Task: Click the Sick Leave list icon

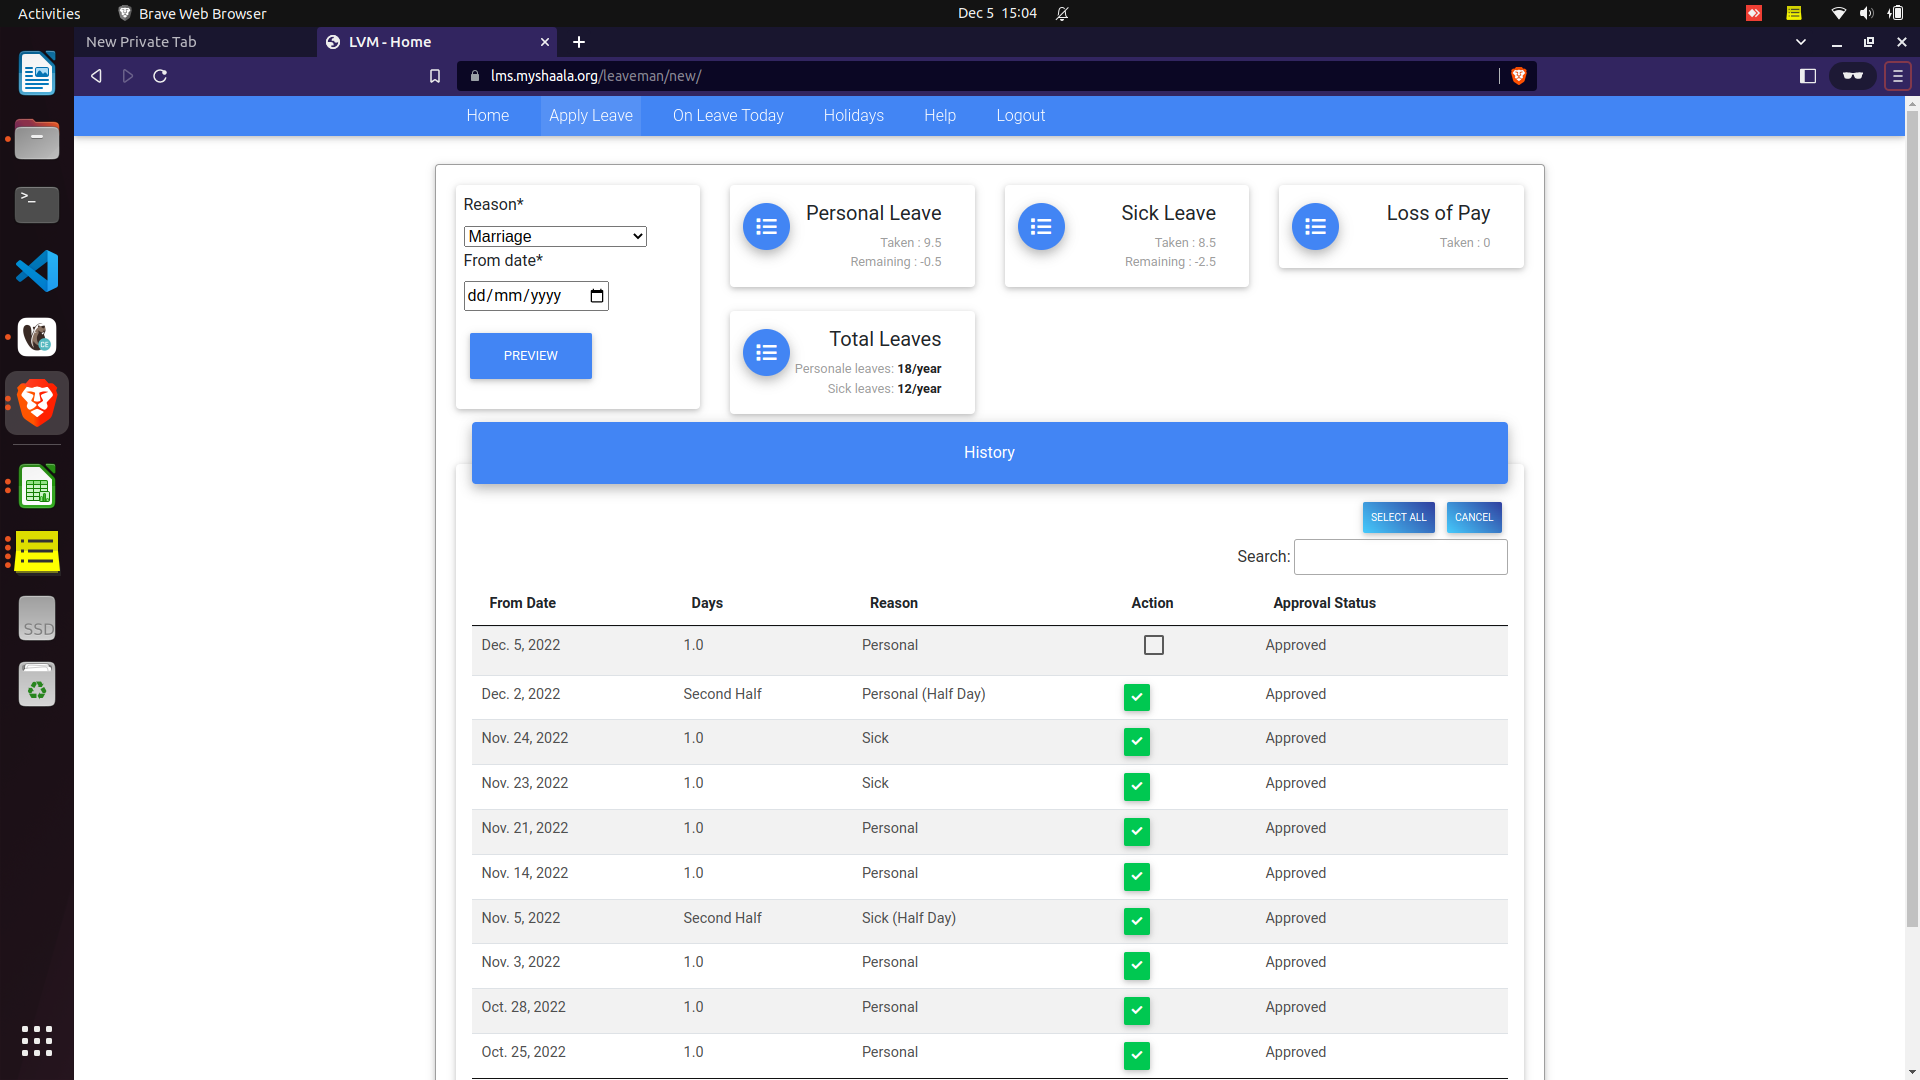Action: point(1041,227)
